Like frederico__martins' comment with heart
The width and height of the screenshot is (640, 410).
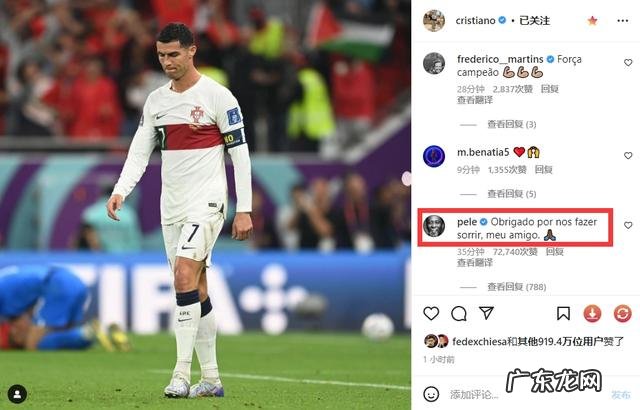[x=628, y=62]
